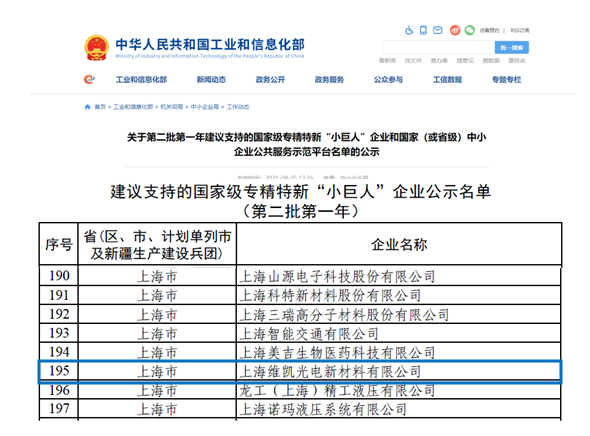This screenshot has width=590, height=436.
Task: Click the green WeChat icon
Action: coord(470,30)
